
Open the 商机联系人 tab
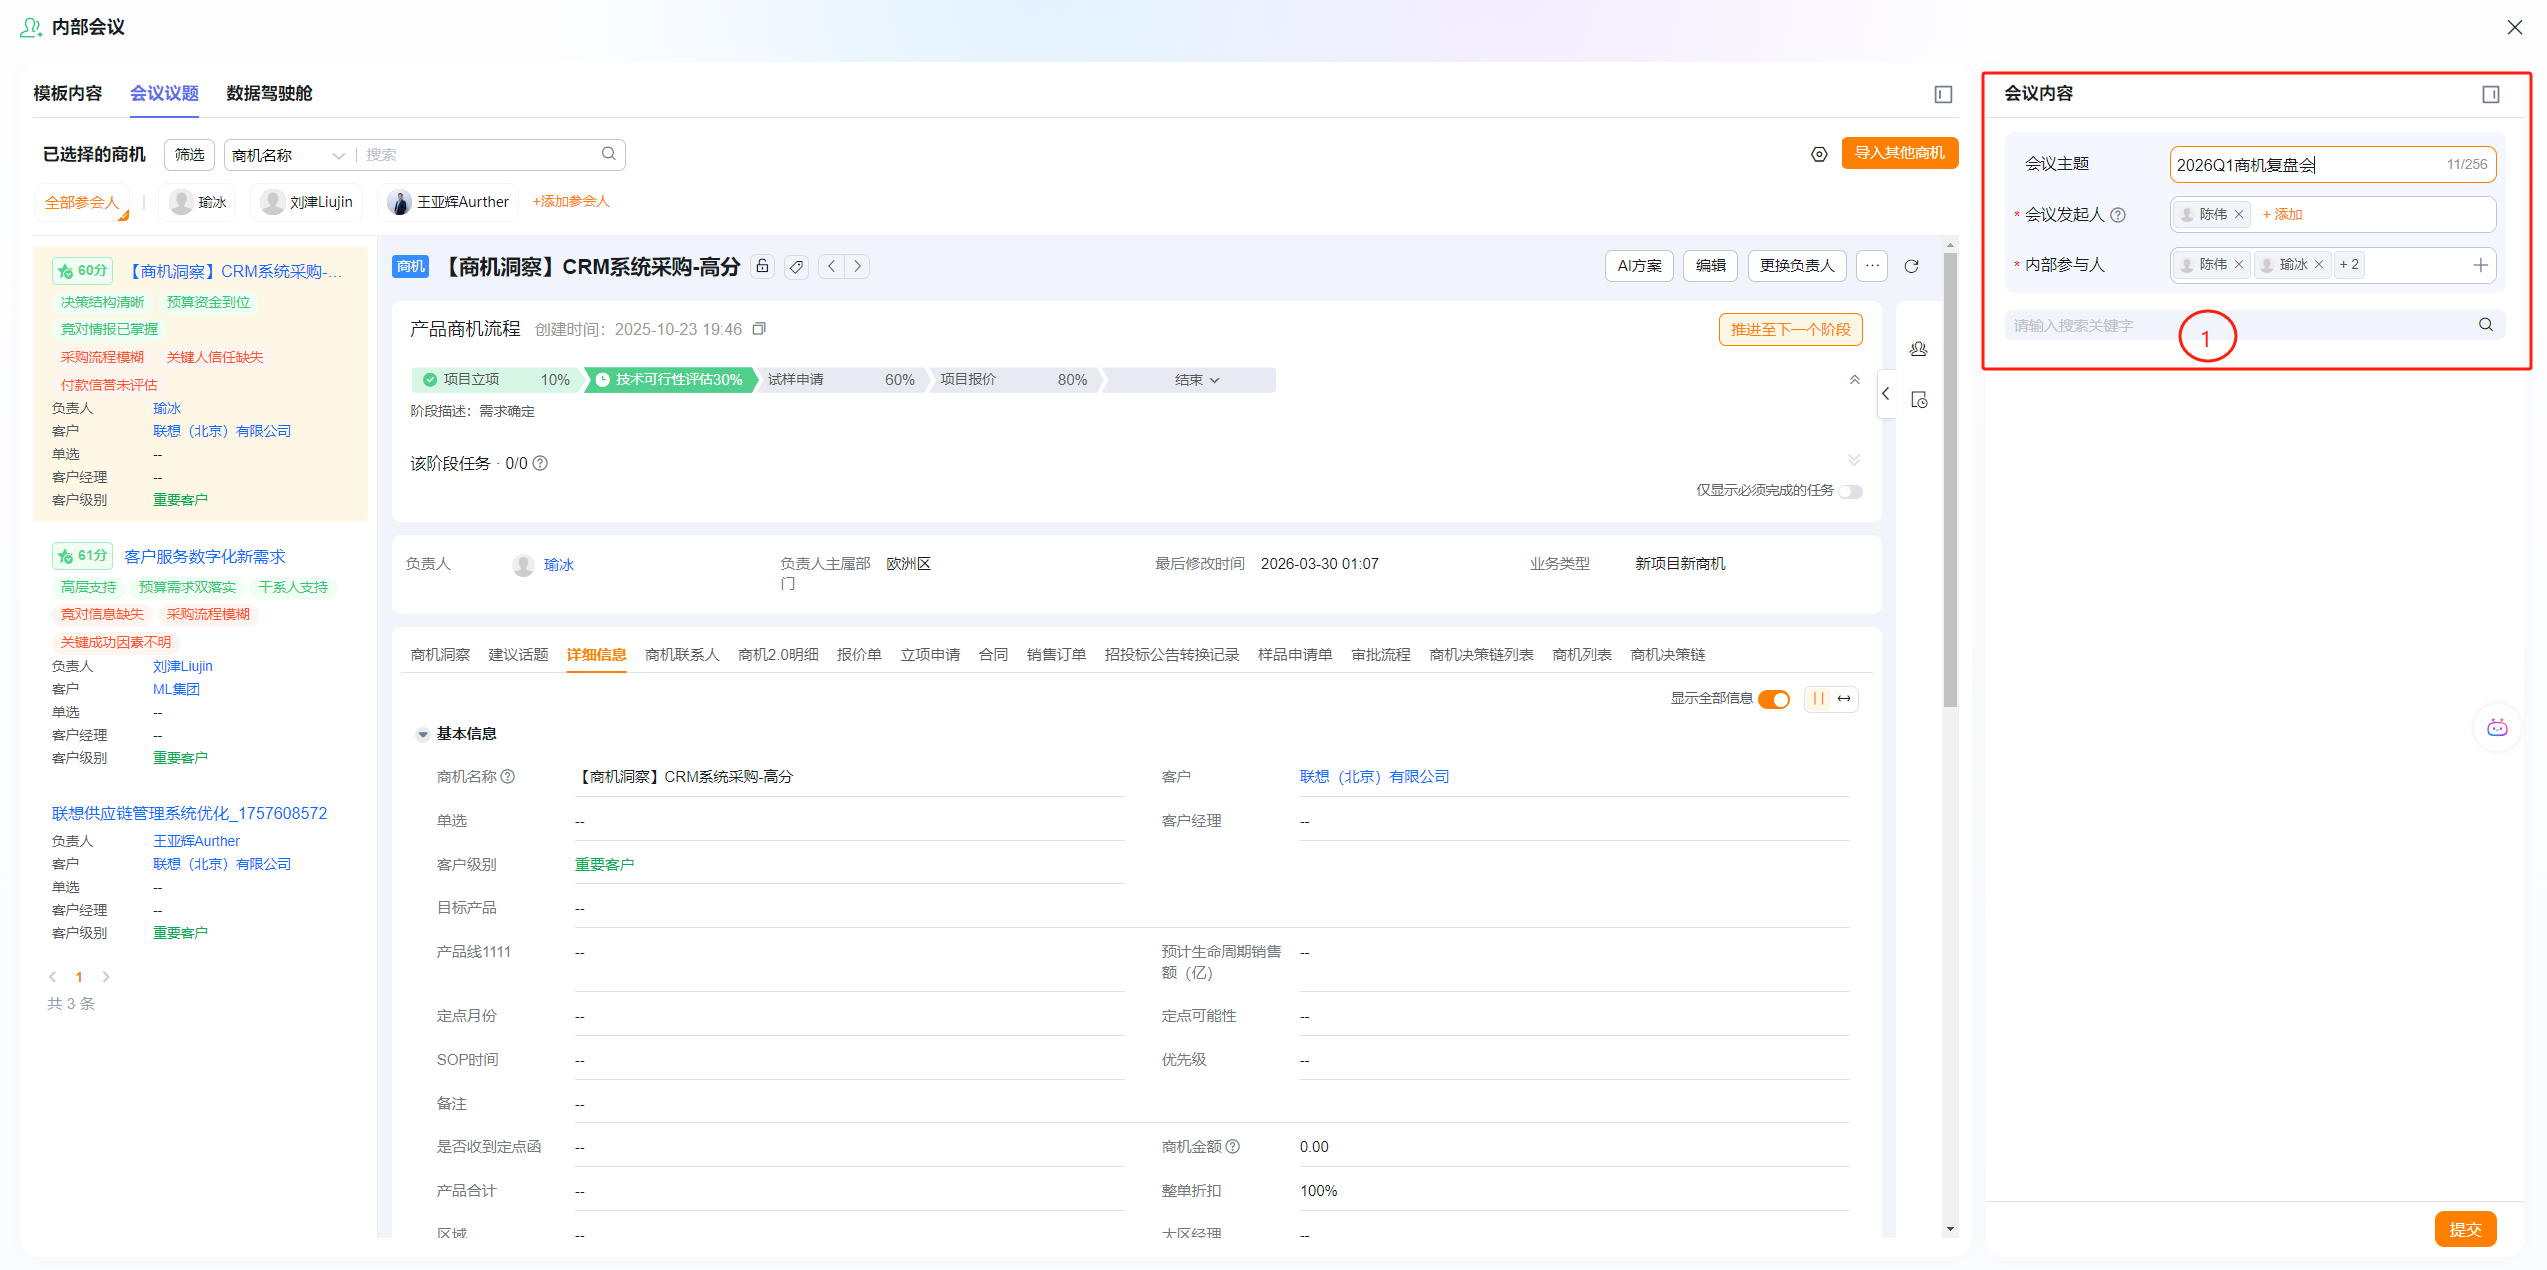tap(682, 655)
